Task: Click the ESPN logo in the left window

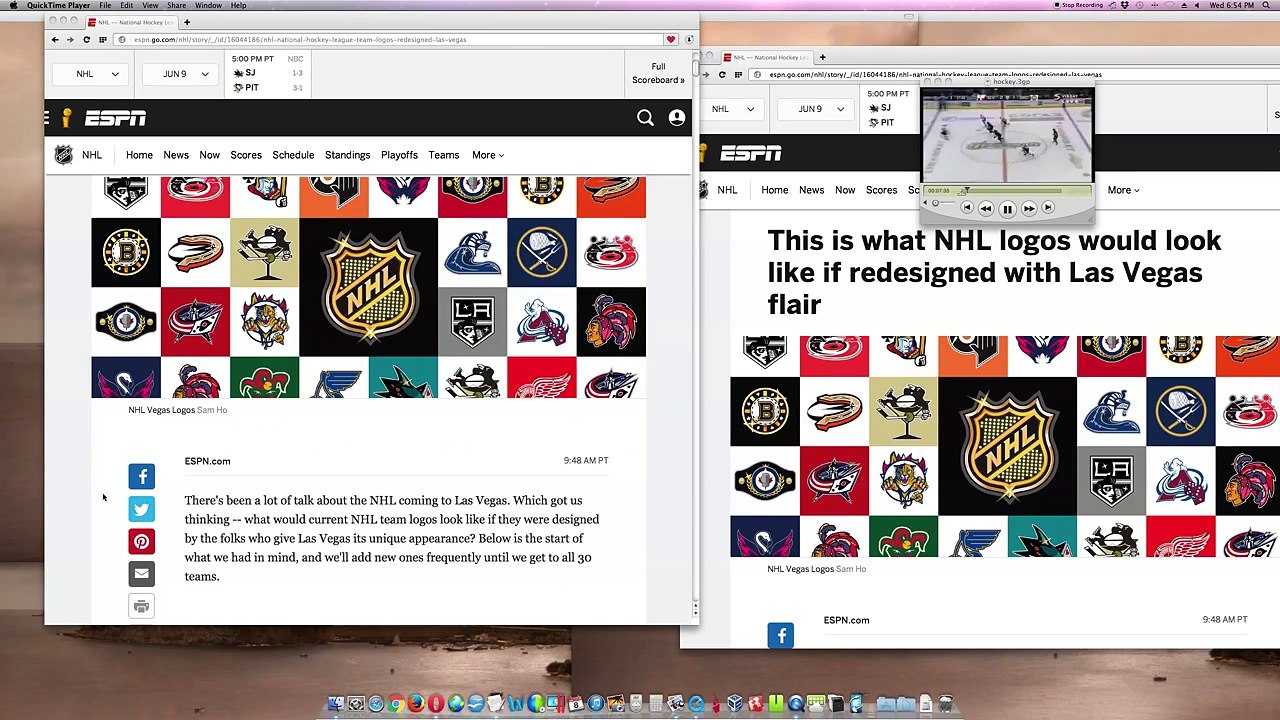Action: tap(115, 118)
